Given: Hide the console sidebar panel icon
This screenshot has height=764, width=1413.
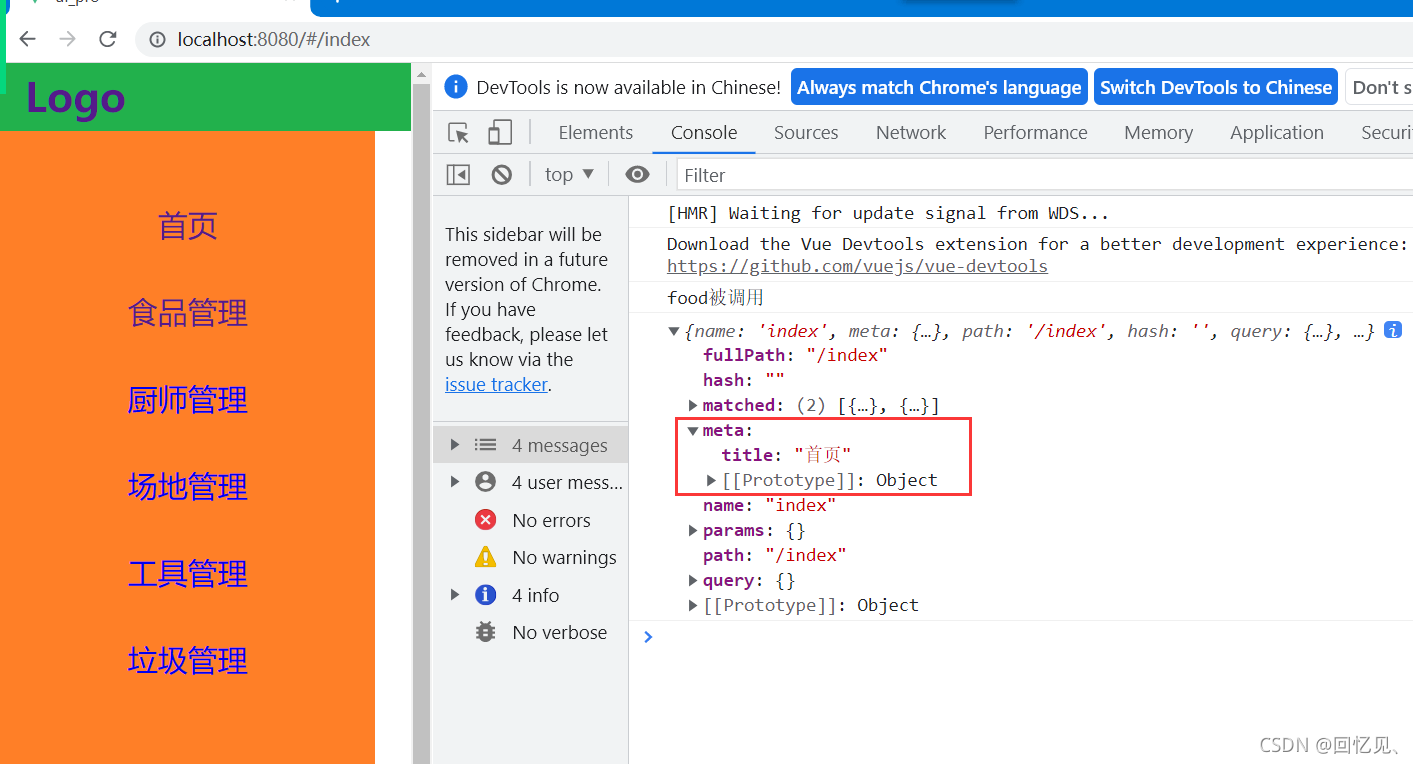Looking at the screenshot, I should point(458,175).
